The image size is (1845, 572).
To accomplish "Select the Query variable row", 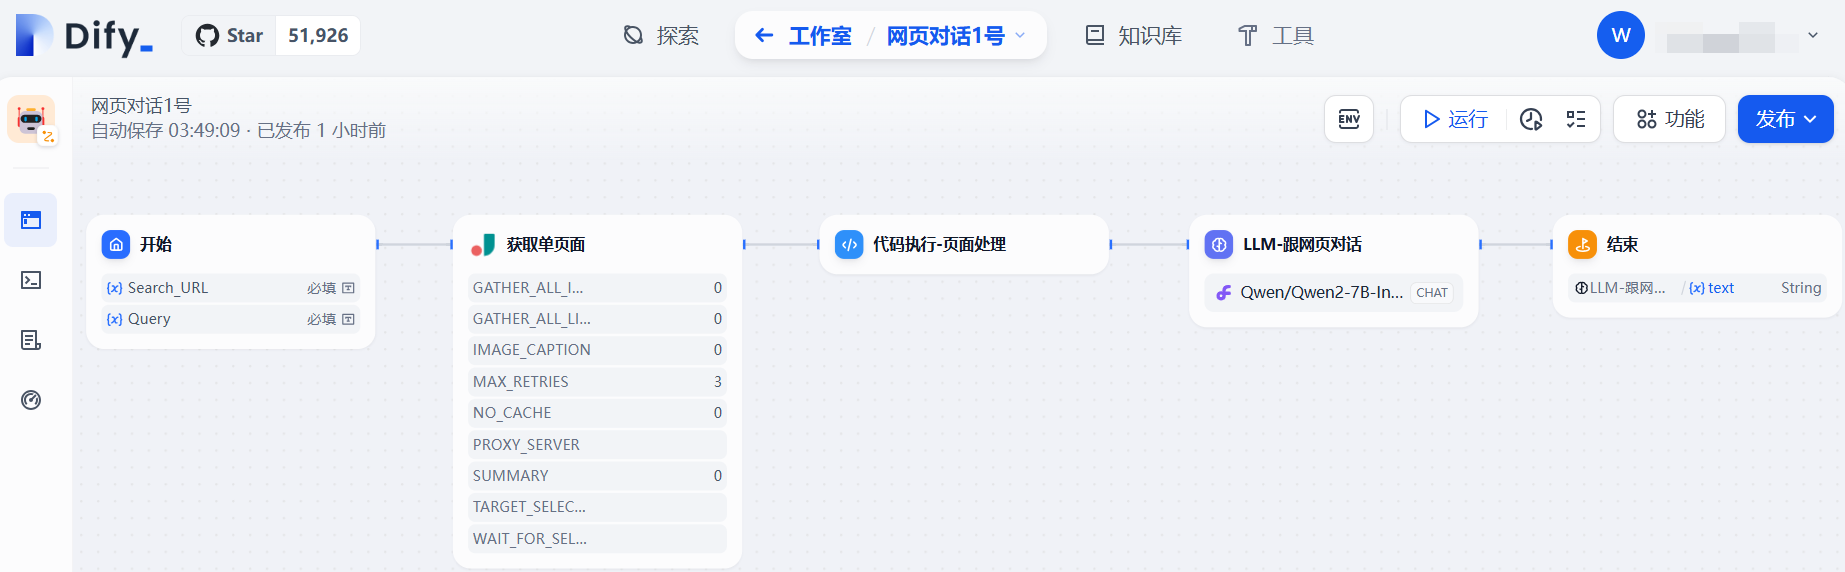I will point(231,319).
